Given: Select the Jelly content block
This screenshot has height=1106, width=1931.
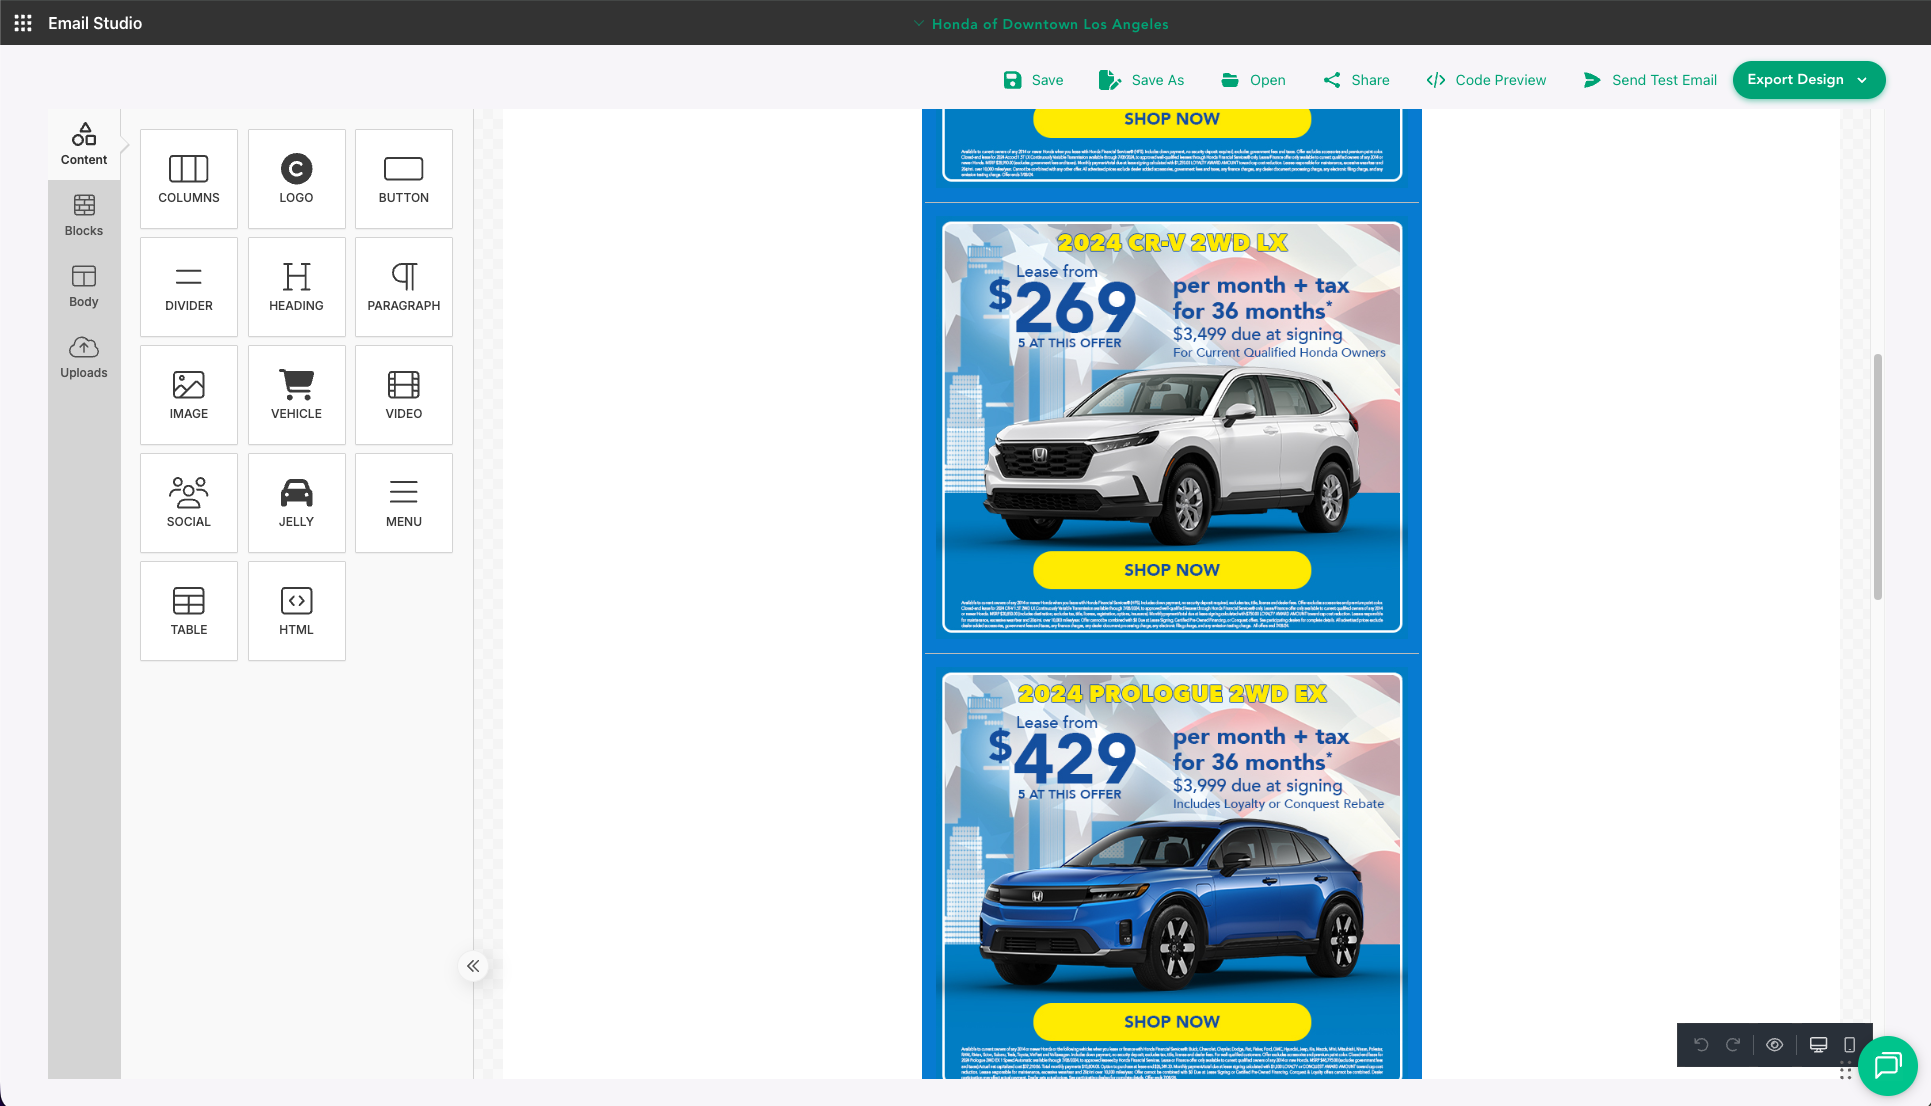Looking at the screenshot, I should coord(297,503).
